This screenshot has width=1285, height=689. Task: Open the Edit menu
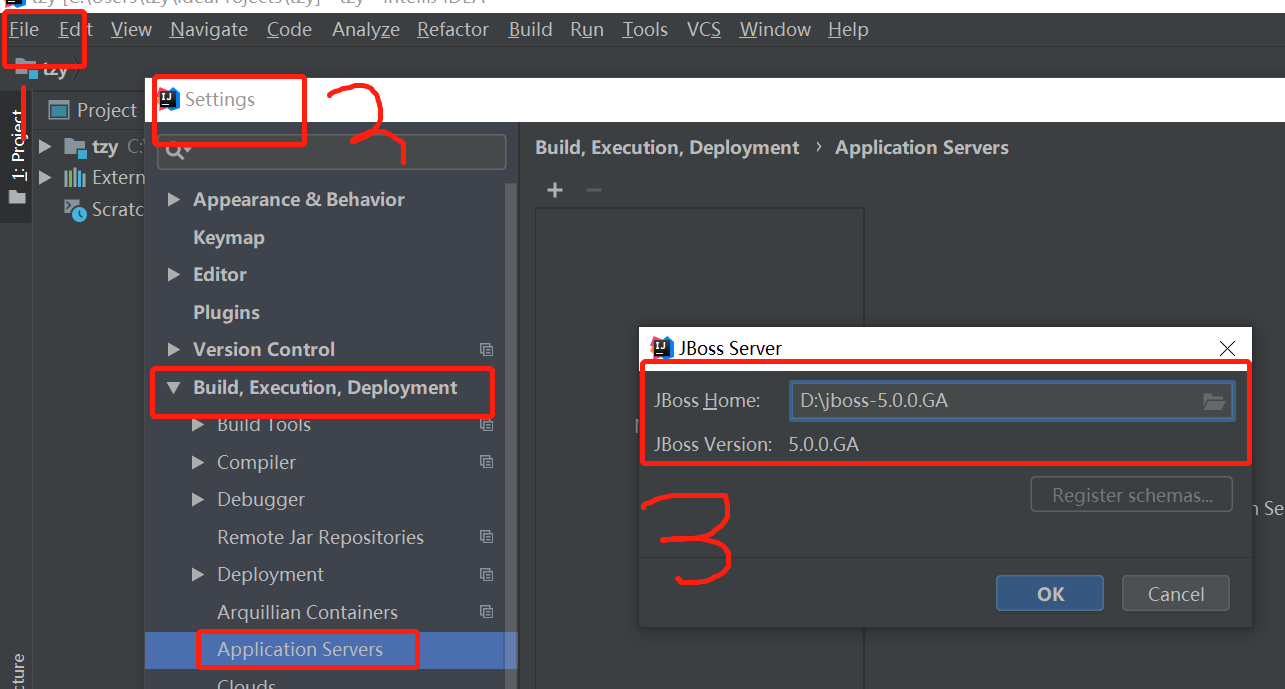click(x=75, y=30)
